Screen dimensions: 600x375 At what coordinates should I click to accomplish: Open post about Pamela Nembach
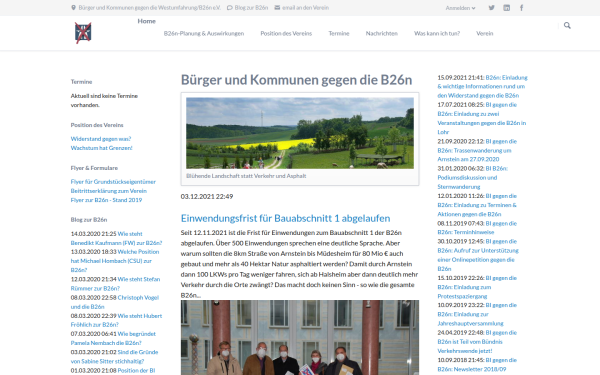113,338
